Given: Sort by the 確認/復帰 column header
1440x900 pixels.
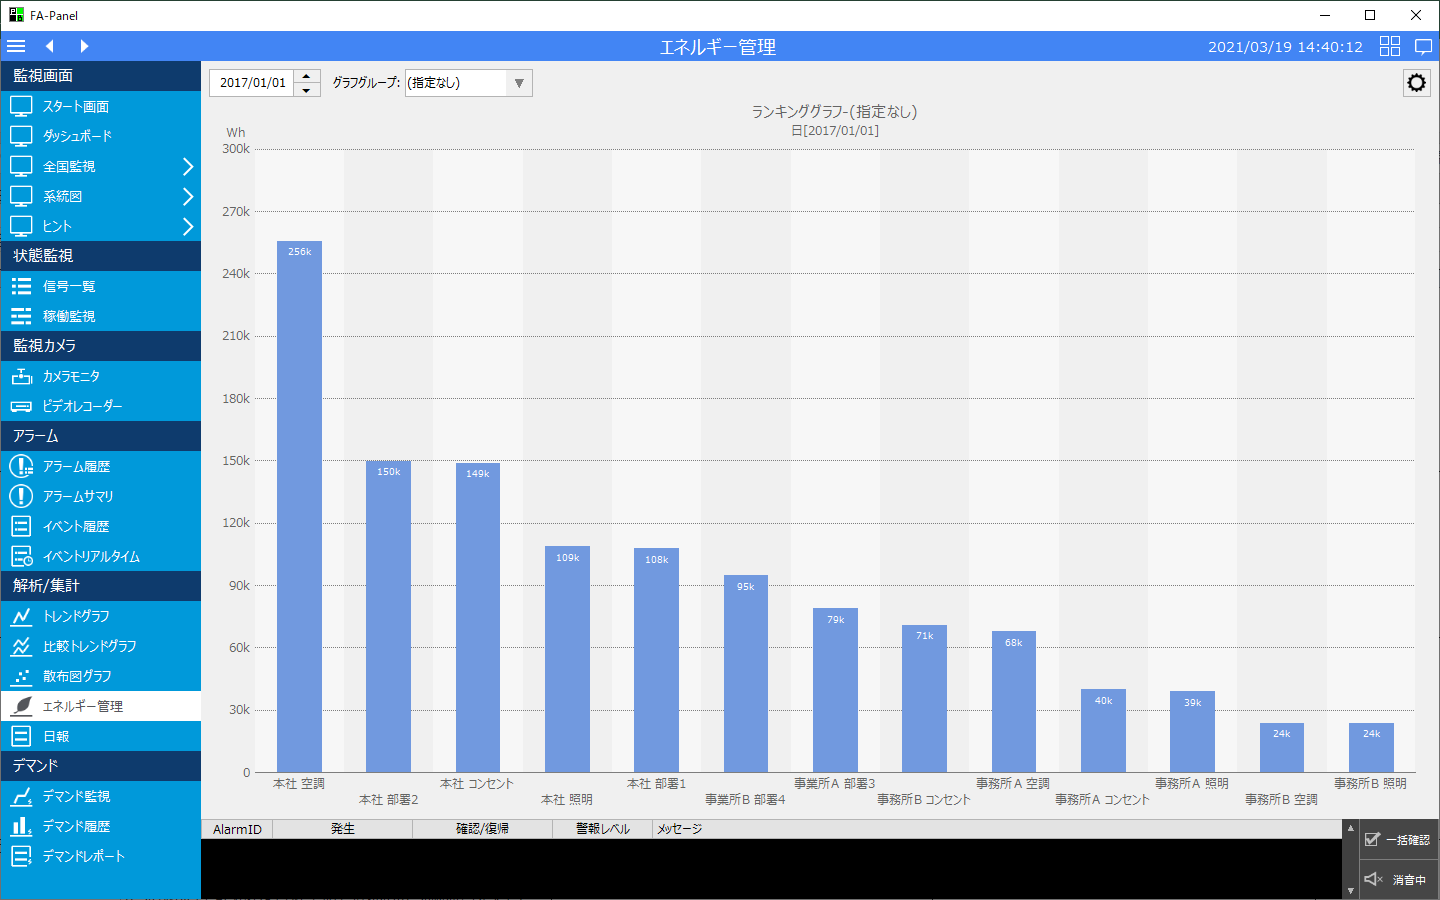Looking at the screenshot, I should (x=482, y=829).
